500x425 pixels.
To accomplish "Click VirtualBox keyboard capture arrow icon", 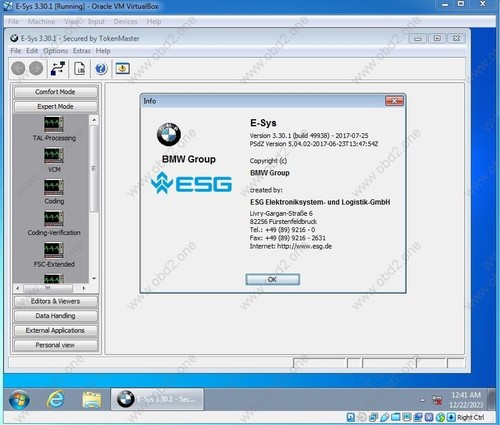I will [451, 417].
